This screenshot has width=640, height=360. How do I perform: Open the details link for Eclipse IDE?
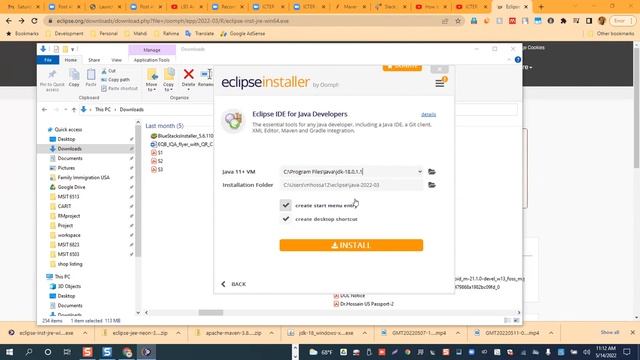428,114
